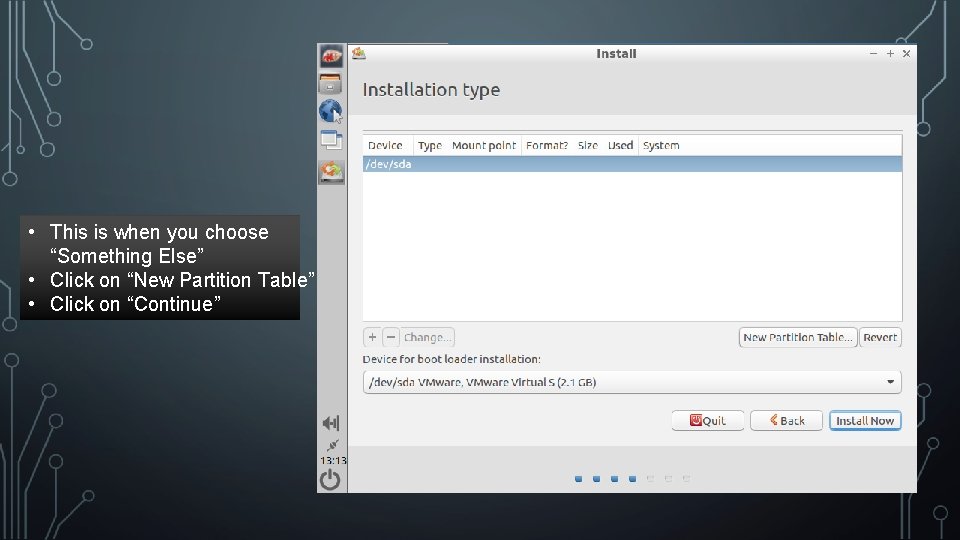Click New Partition Table... button
Image resolution: width=960 pixels, height=540 pixels.
point(798,337)
